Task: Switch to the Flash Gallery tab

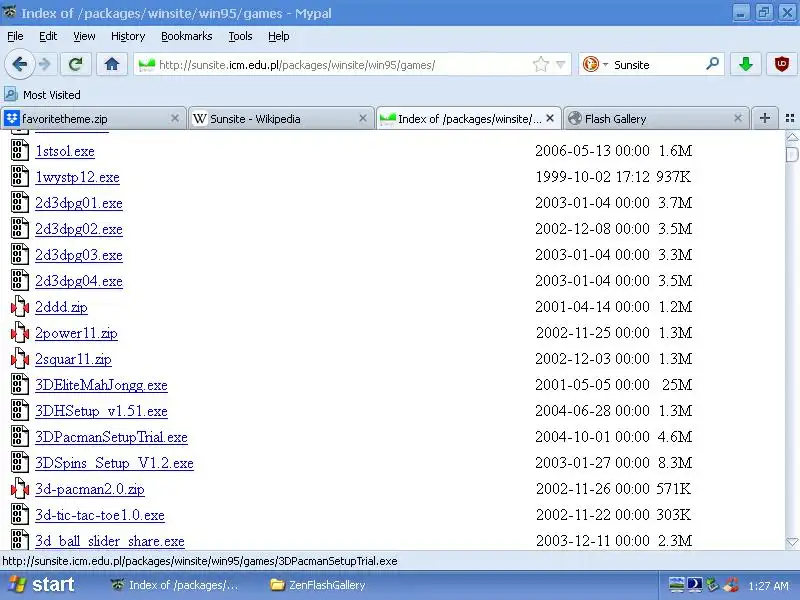Action: (x=656, y=119)
